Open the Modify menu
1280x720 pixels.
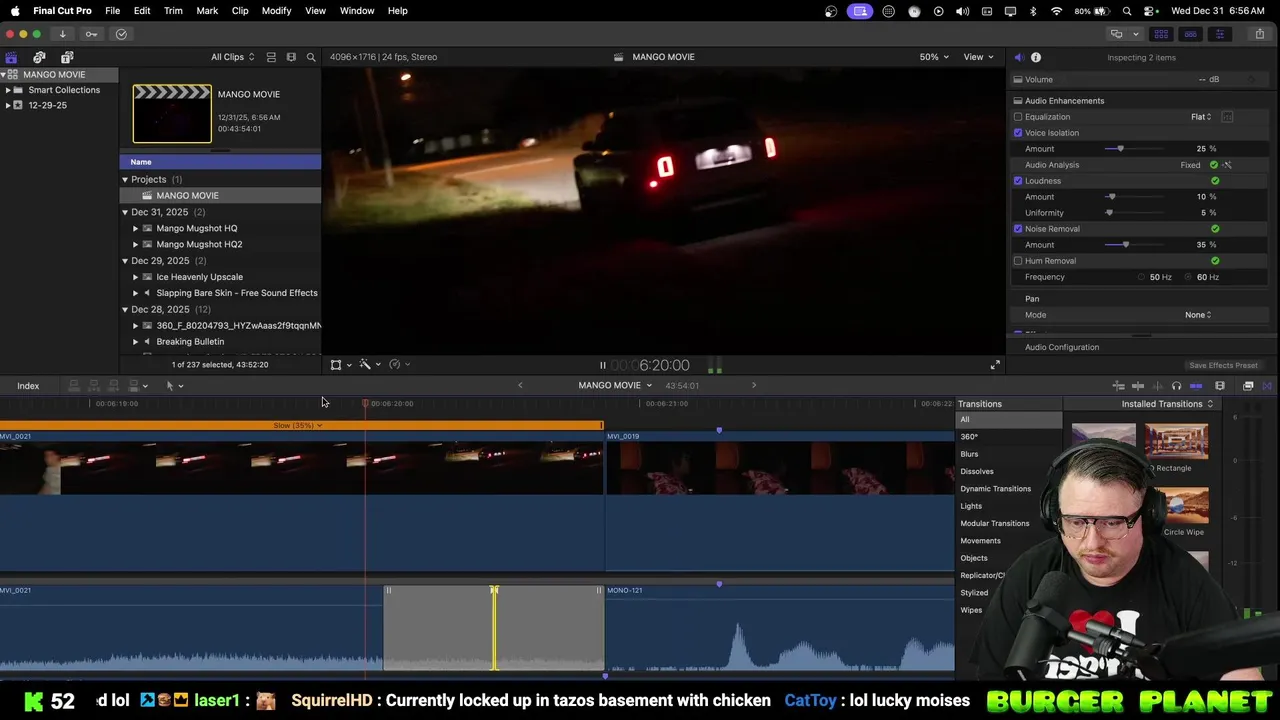[x=276, y=10]
